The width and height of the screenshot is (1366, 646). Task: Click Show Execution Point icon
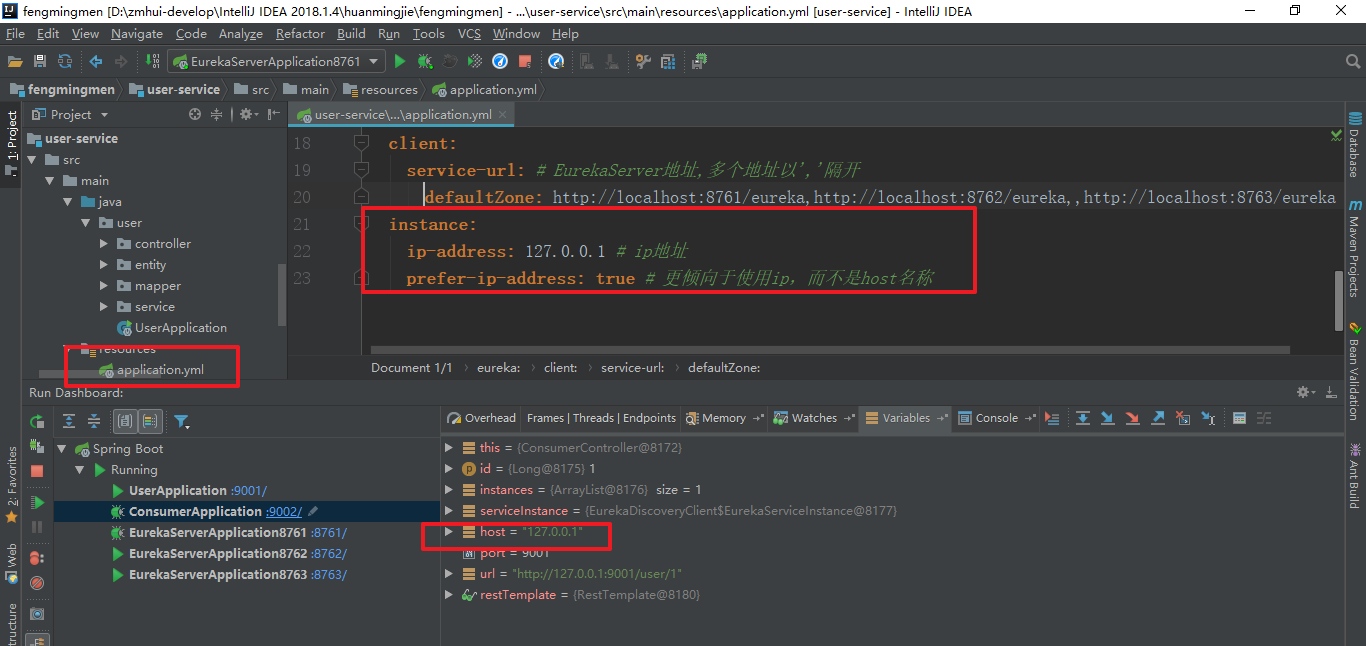(x=1052, y=418)
